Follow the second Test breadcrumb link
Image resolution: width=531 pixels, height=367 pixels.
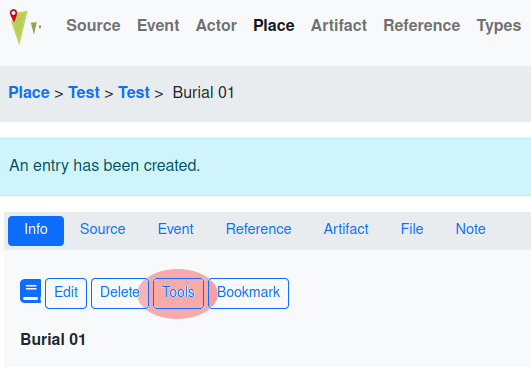[x=134, y=92]
